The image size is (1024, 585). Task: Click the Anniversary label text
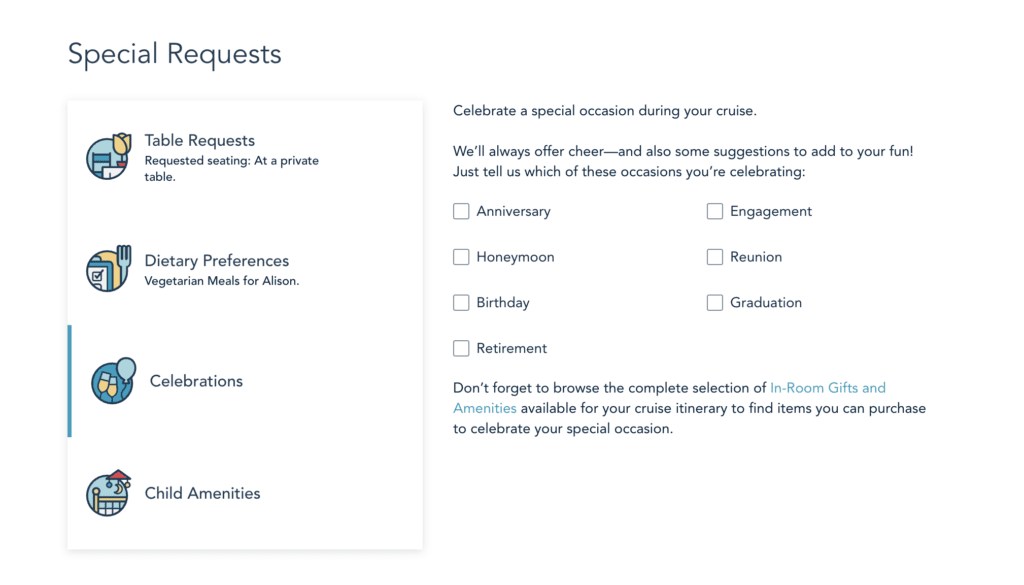pyautogui.click(x=513, y=211)
